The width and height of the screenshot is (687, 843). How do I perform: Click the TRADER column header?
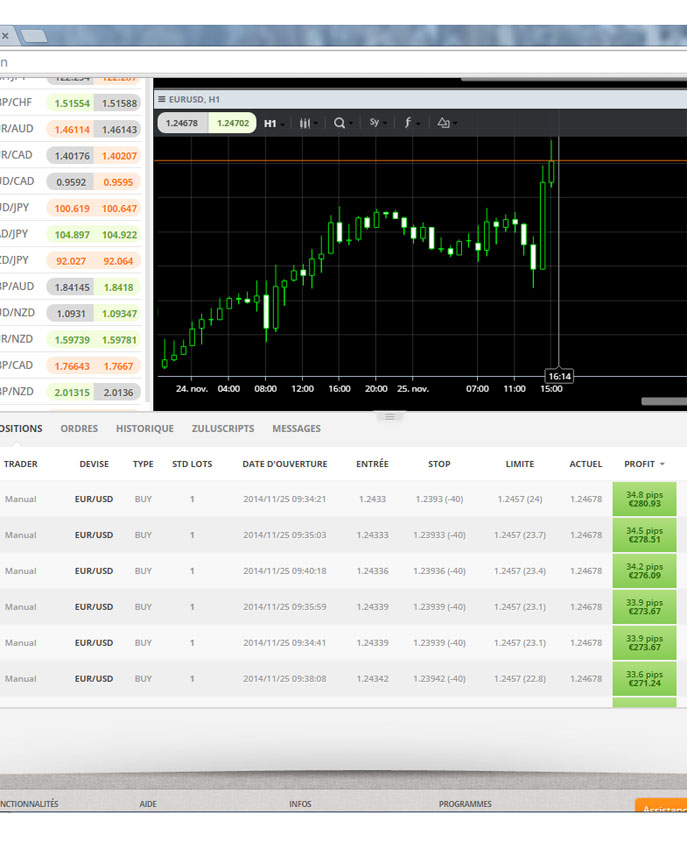20,464
